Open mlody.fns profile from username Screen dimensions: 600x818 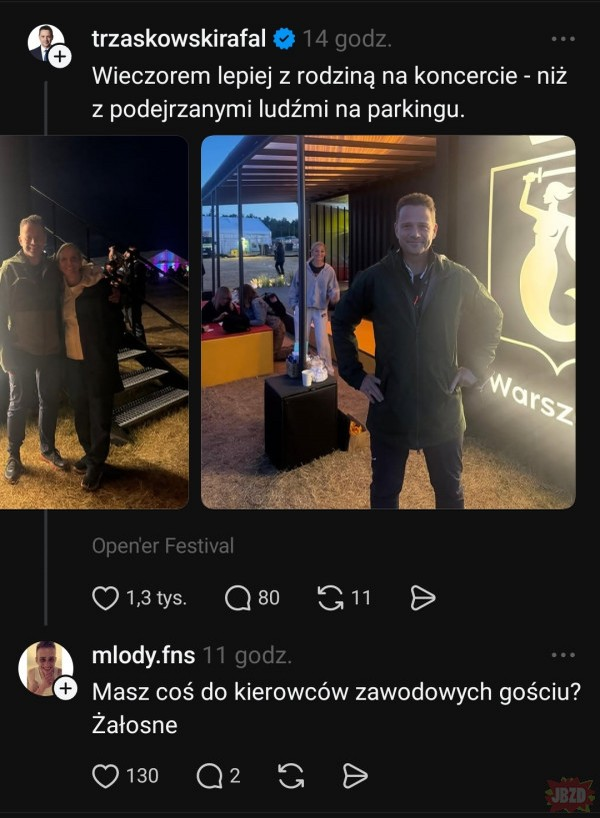[x=143, y=655]
